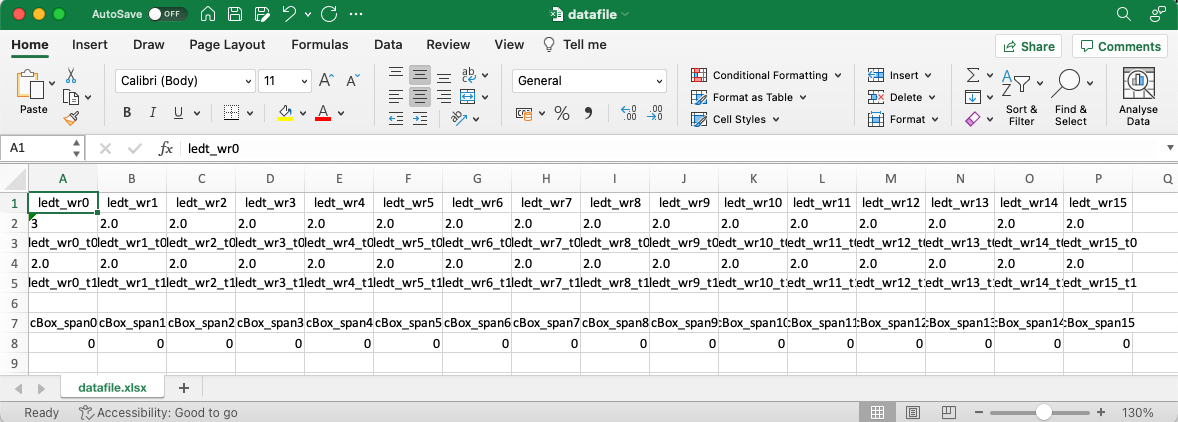Image resolution: width=1178 pixels, height=422 pixels.
Task: Increase font size with large A icon
Action: coord(326,80)
